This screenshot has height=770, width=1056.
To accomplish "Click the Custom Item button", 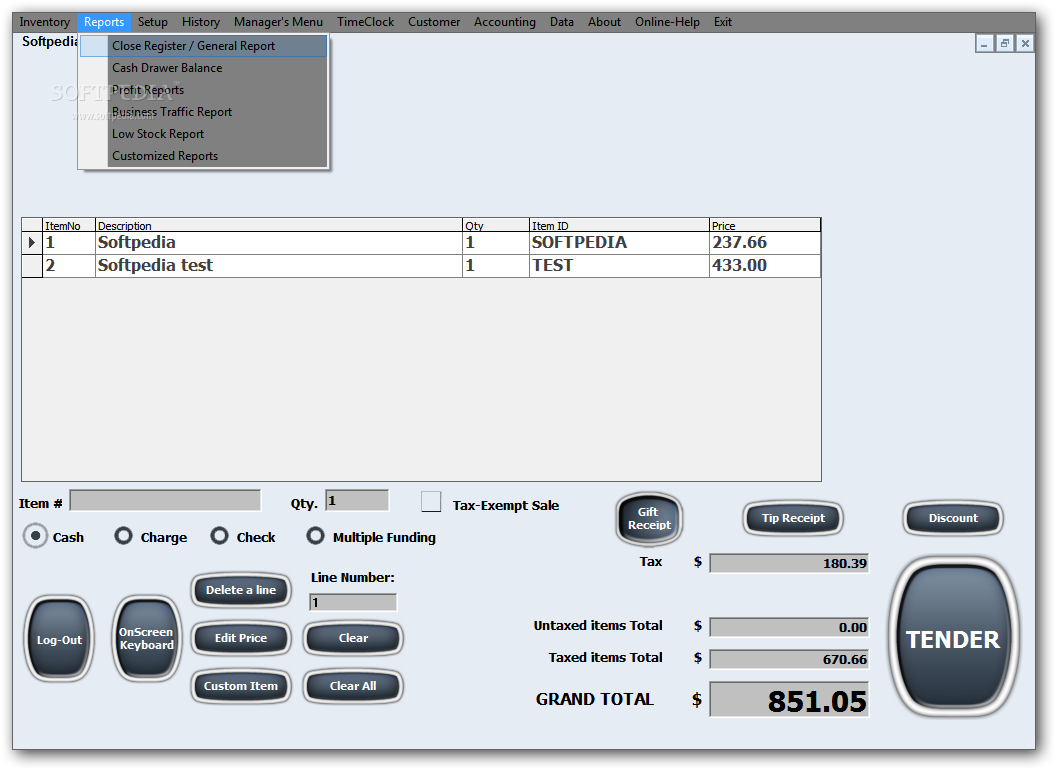I will click(241, 686).
